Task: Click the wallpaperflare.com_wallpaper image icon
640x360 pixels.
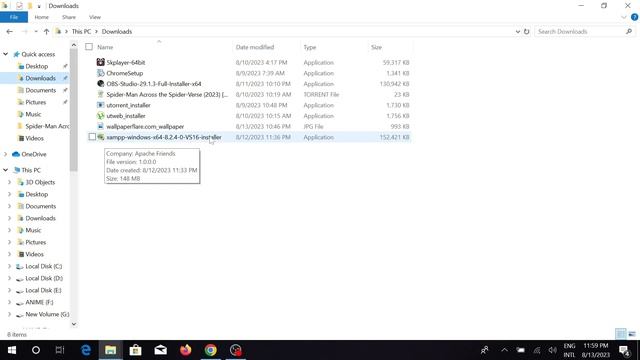Action: tap(100, 126)
